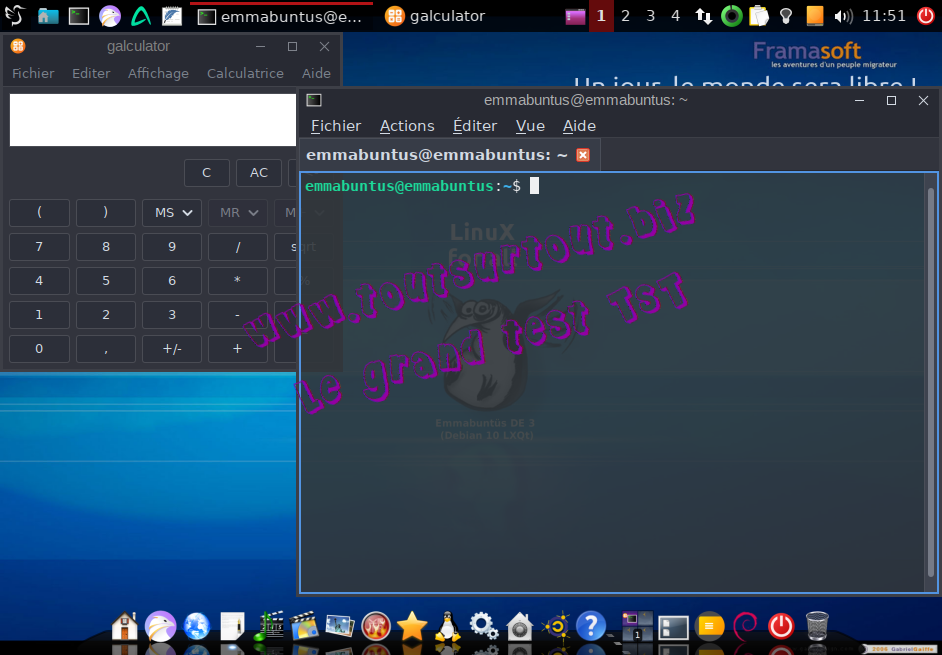The width and height of the screenshot is (942, 655).
Task: Open Vue menu in terminal
Action: (x=530, y=126)
